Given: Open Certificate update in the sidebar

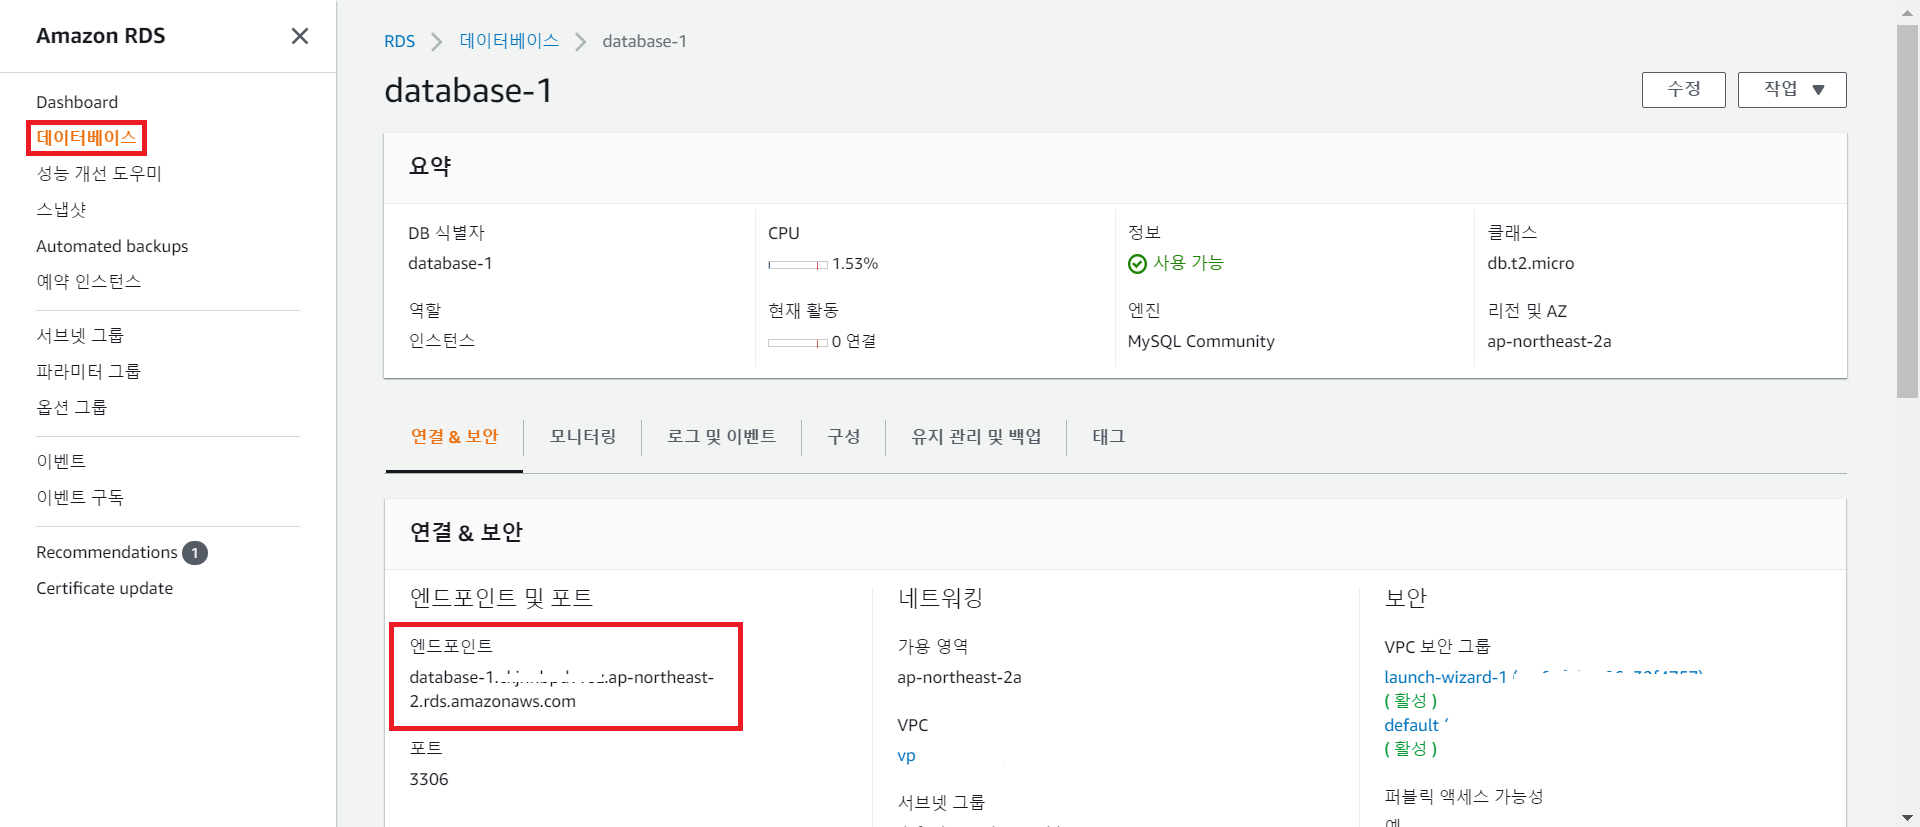Looking at the screenshot, I should click(105, 589).
